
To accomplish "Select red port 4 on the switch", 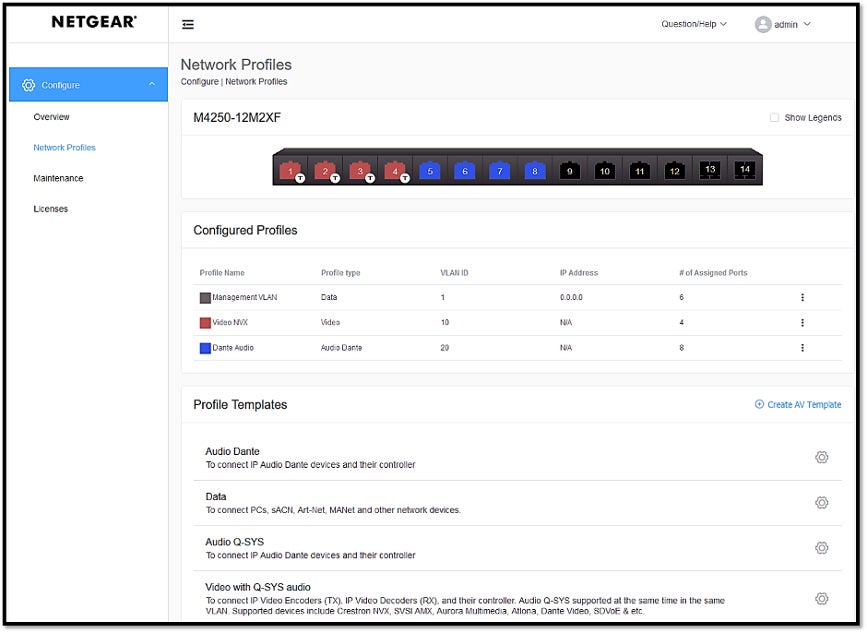I will point(395,171).
